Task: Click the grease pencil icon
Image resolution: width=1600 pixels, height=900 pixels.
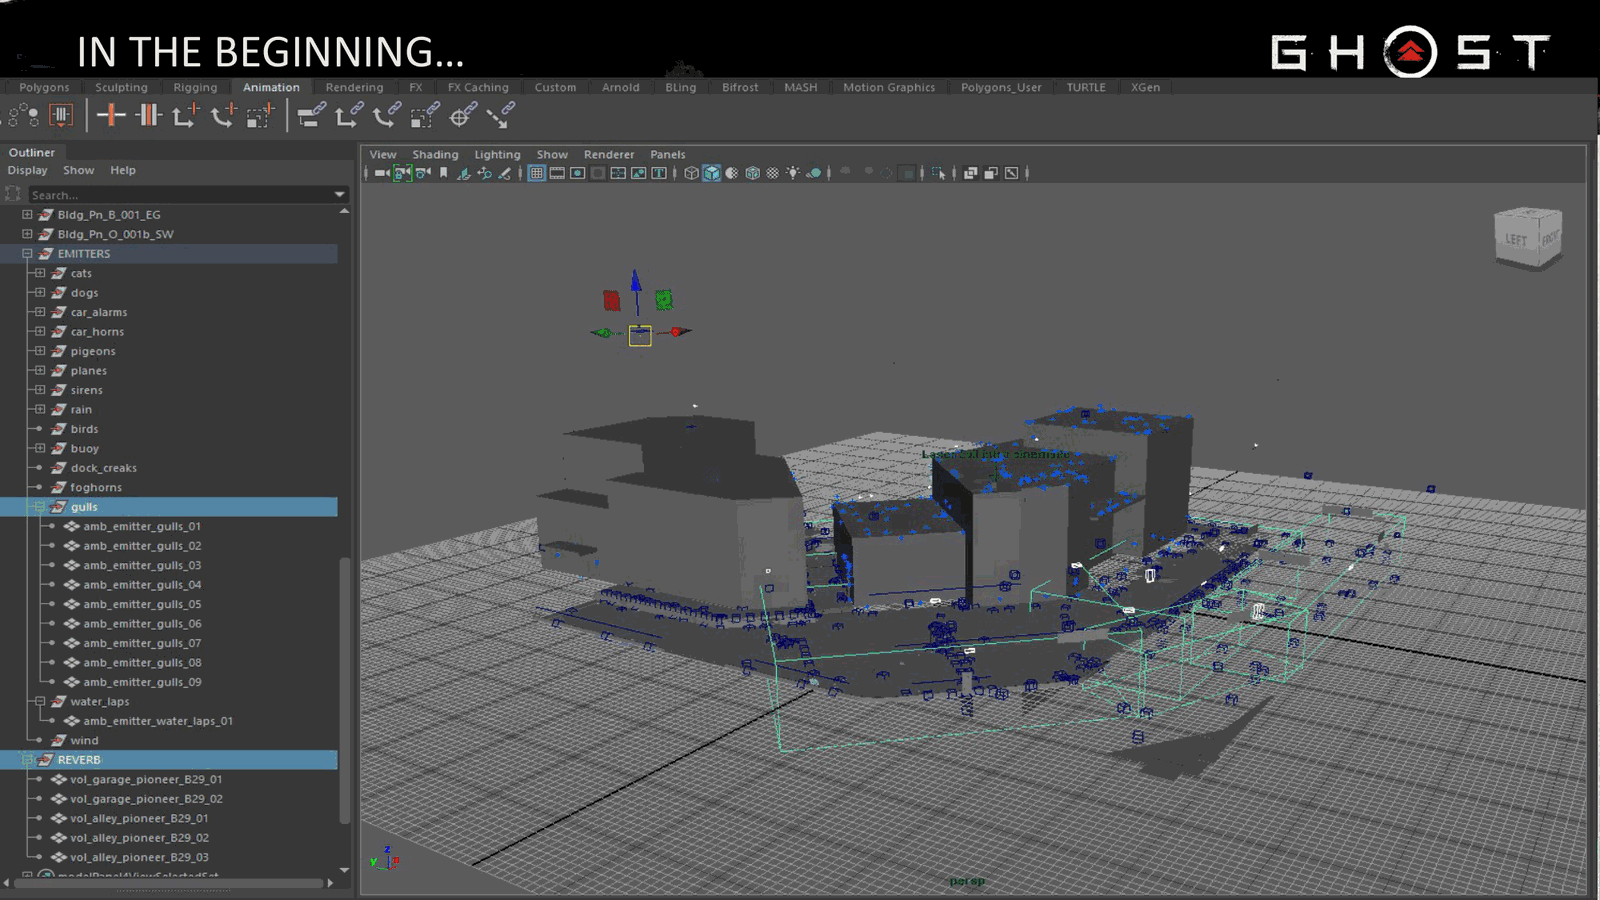Action: 504,173
